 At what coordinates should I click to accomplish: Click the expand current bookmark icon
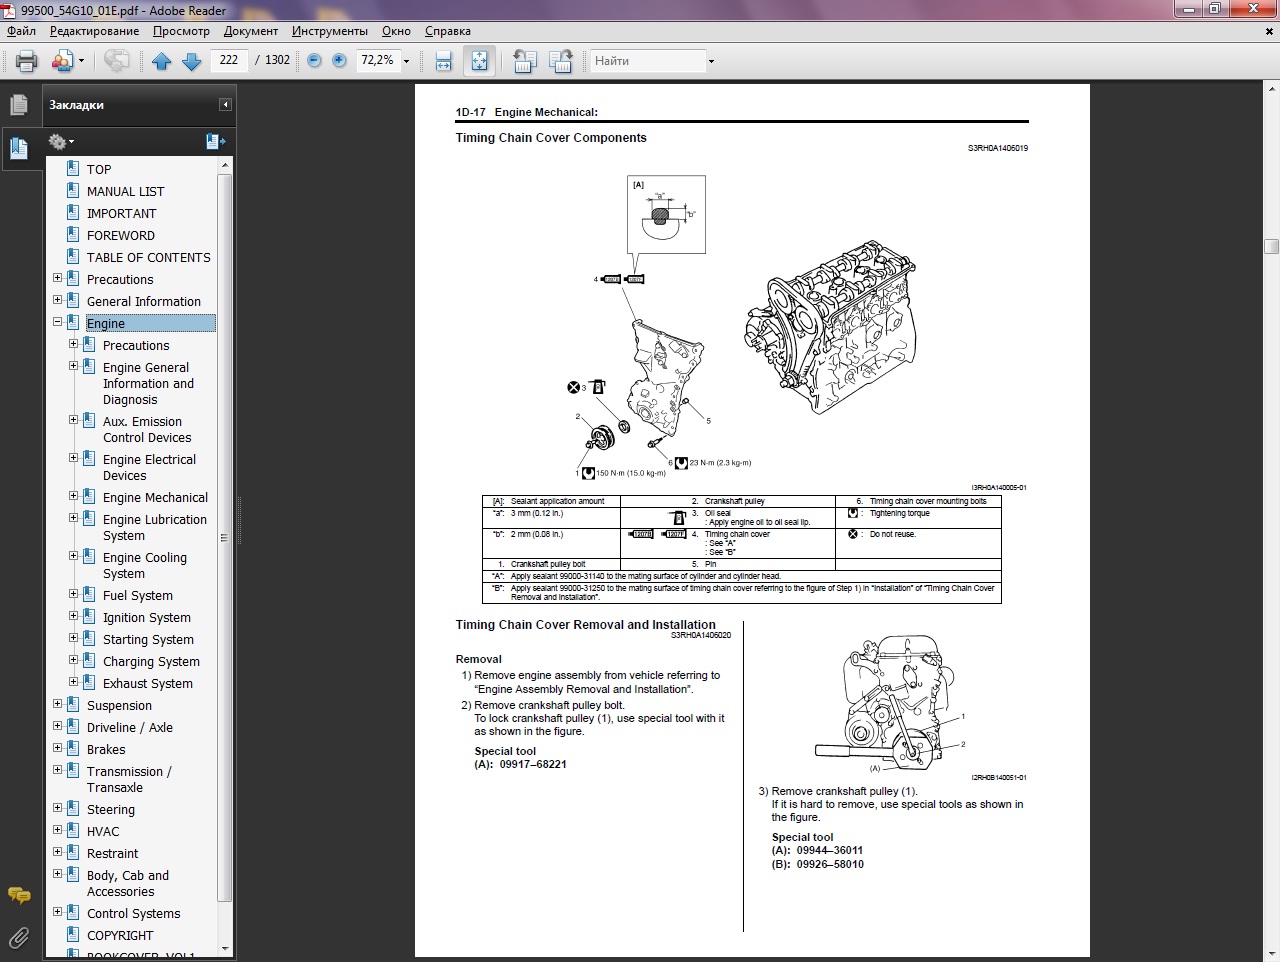[215, 142]
